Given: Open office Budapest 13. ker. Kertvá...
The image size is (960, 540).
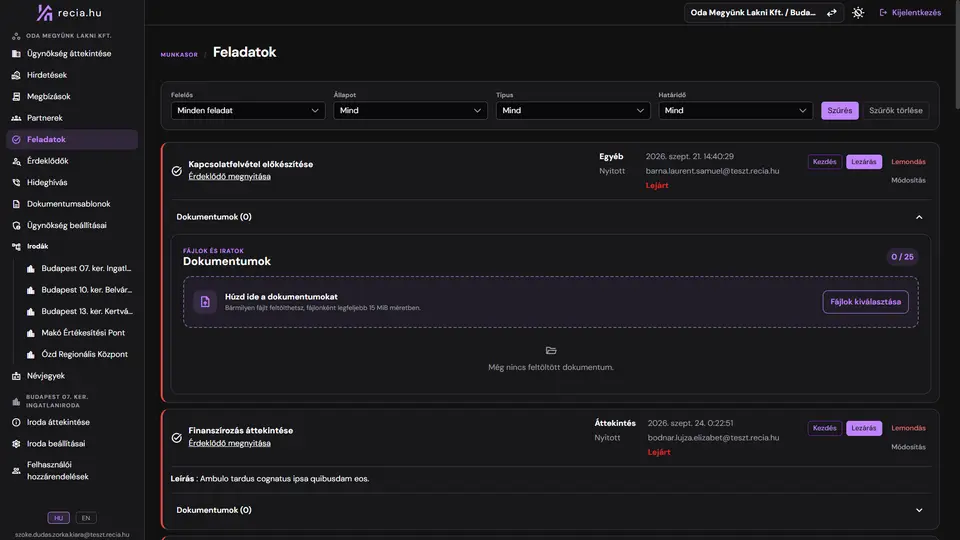Looking at the screenshot, I should click(79, 311).
